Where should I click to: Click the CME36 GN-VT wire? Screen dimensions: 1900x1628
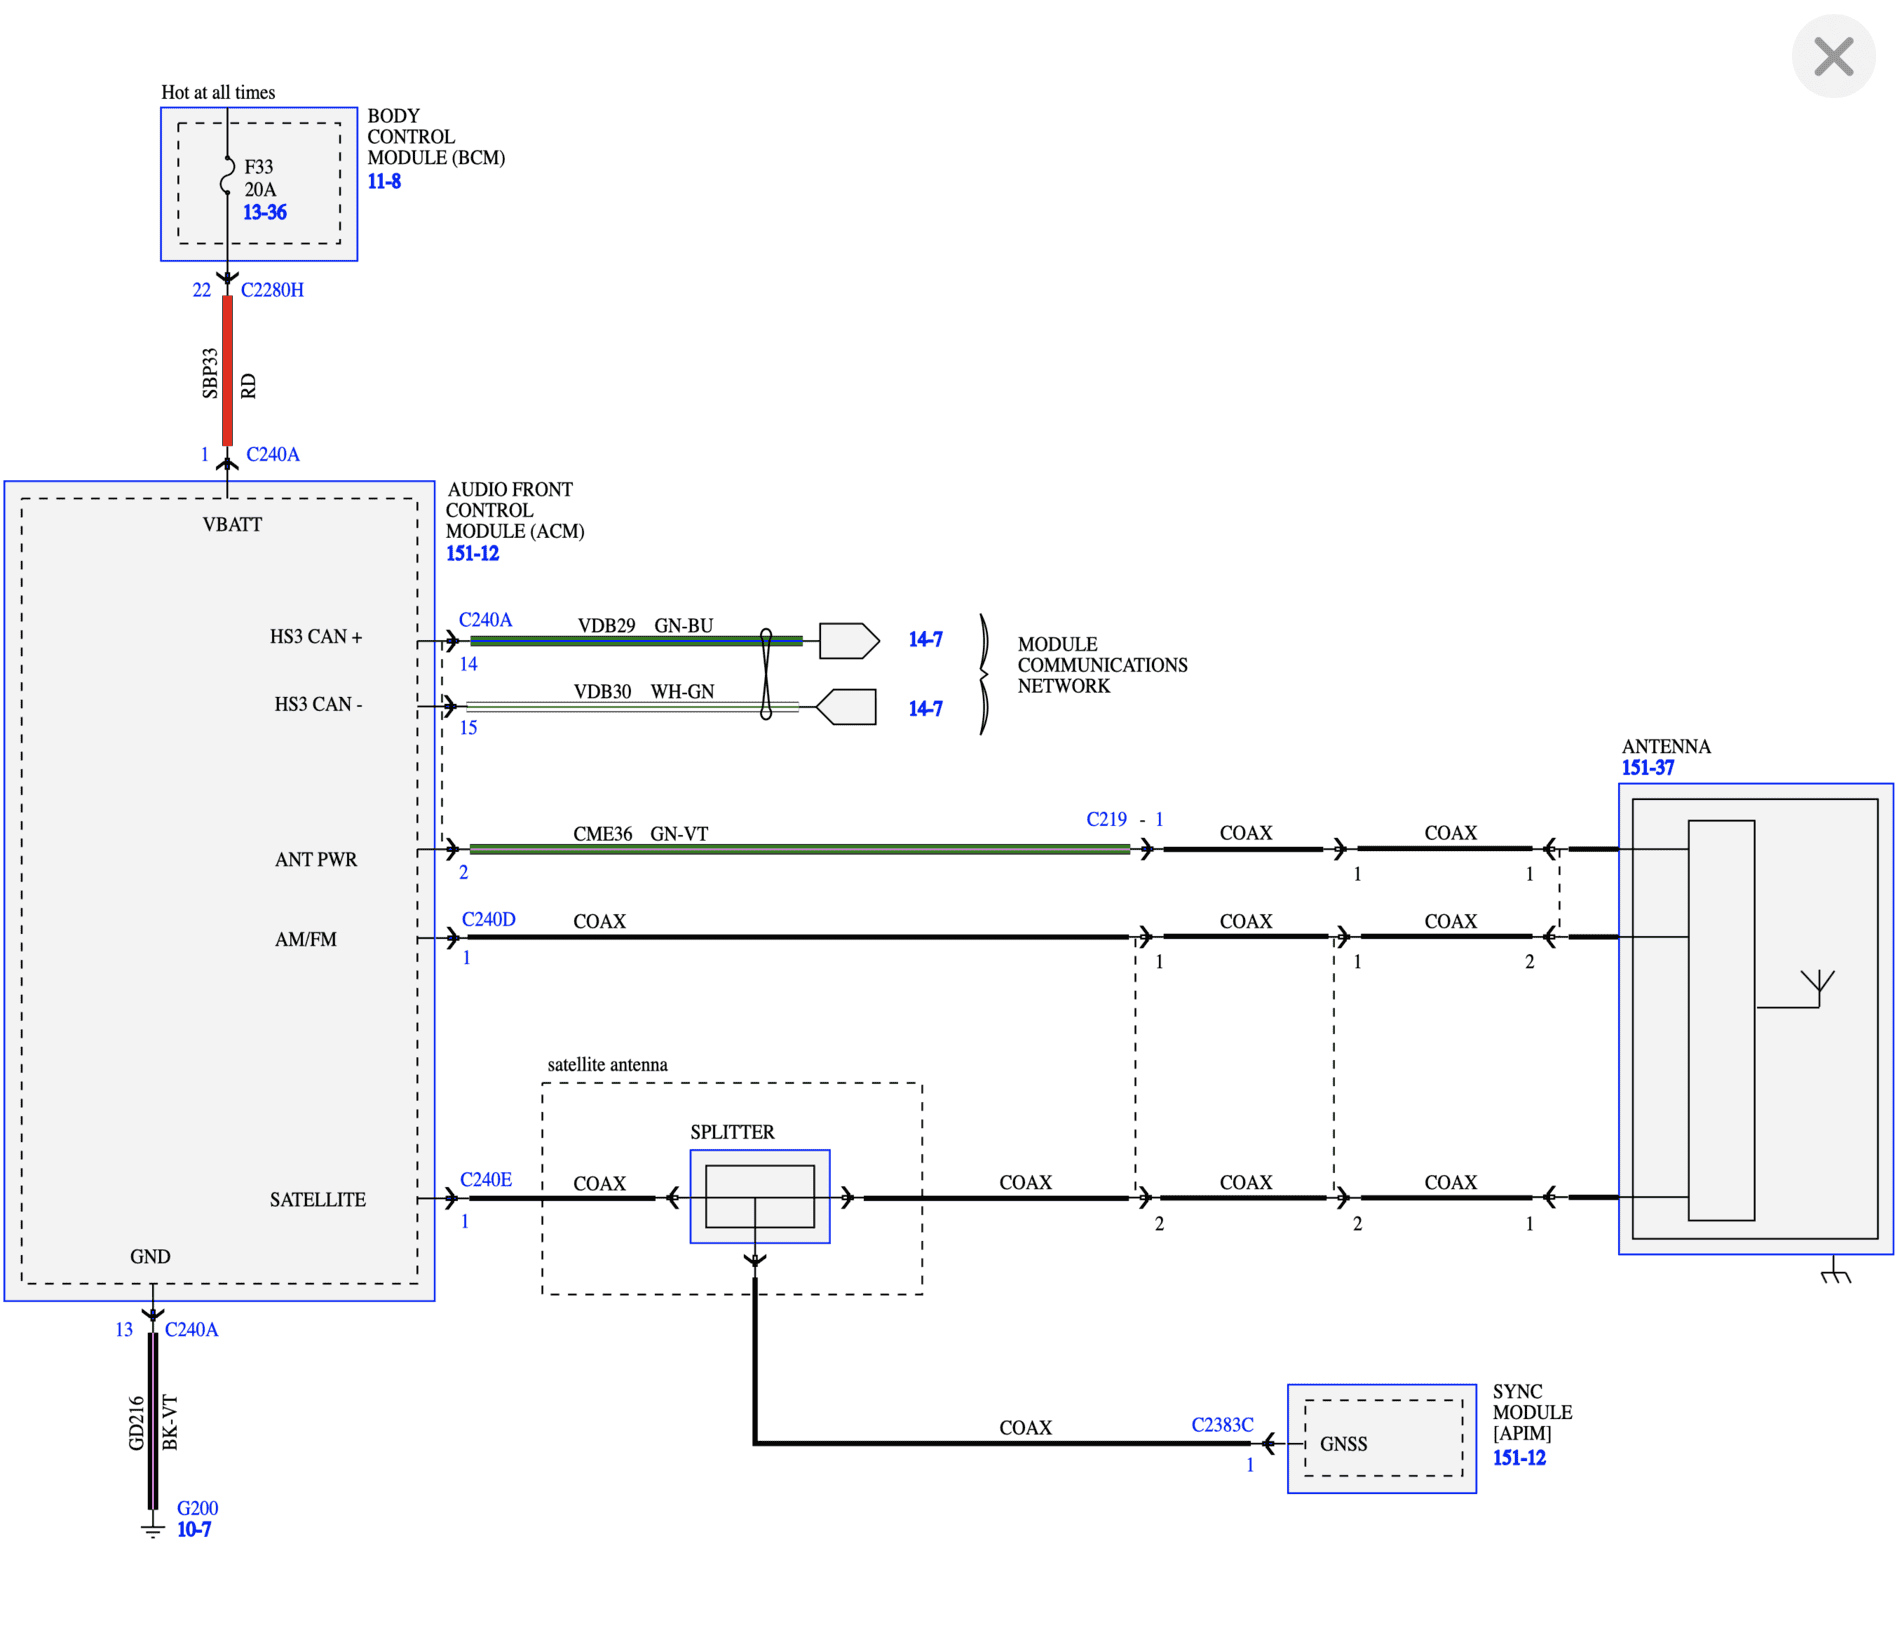pyautogui.click(x=799, y=849)
